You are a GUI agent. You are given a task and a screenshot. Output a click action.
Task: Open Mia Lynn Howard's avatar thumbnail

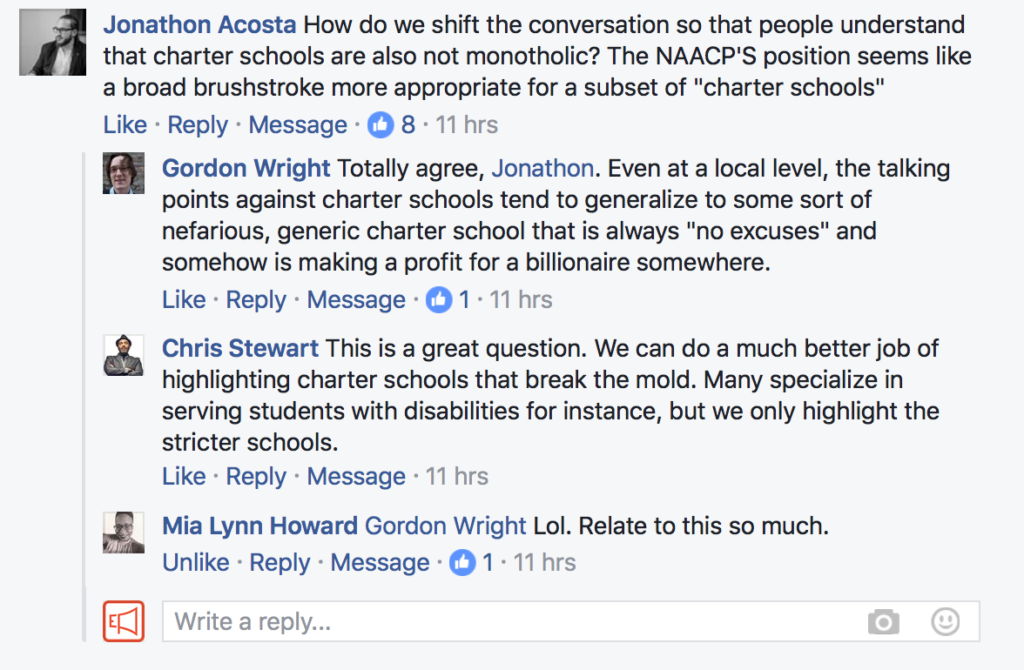click(x=124, y=531)
